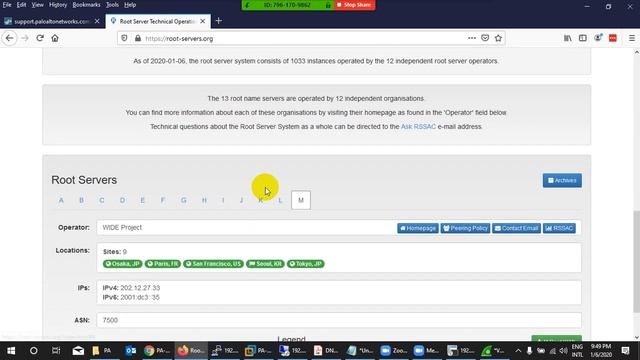640x360 pixels.
Task: Toggle the sidebar view icon
Action: 583,38
